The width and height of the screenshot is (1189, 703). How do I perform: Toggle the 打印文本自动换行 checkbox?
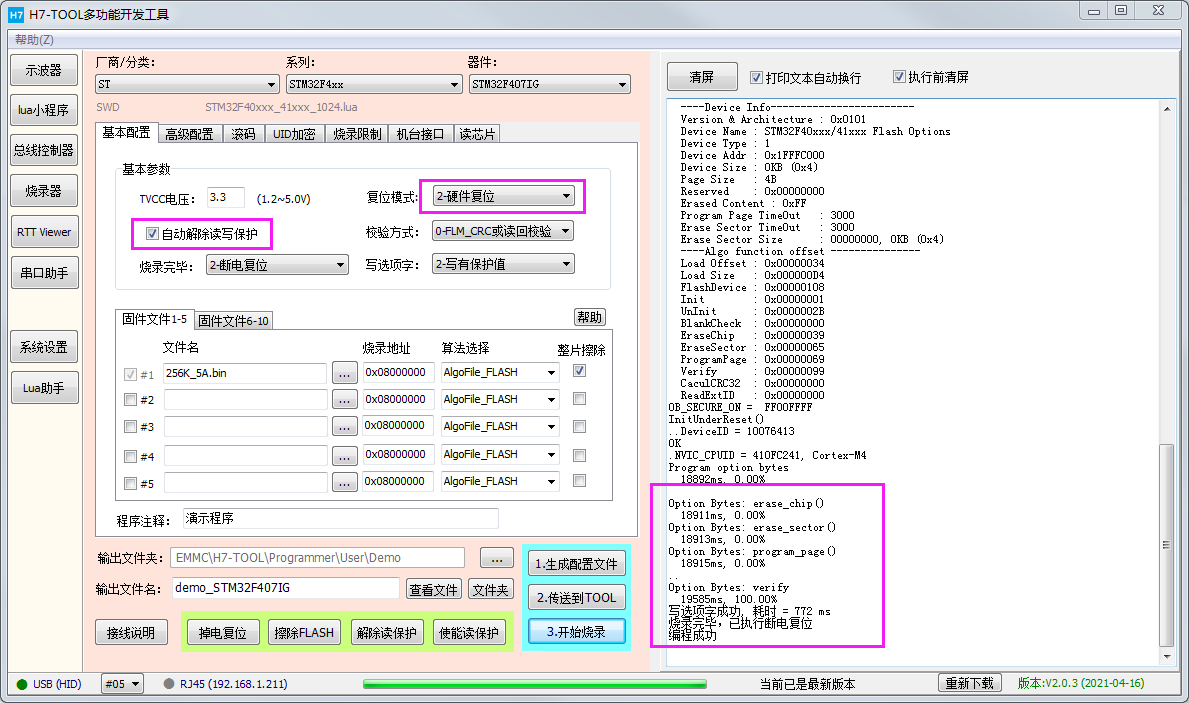coord(756,77)
